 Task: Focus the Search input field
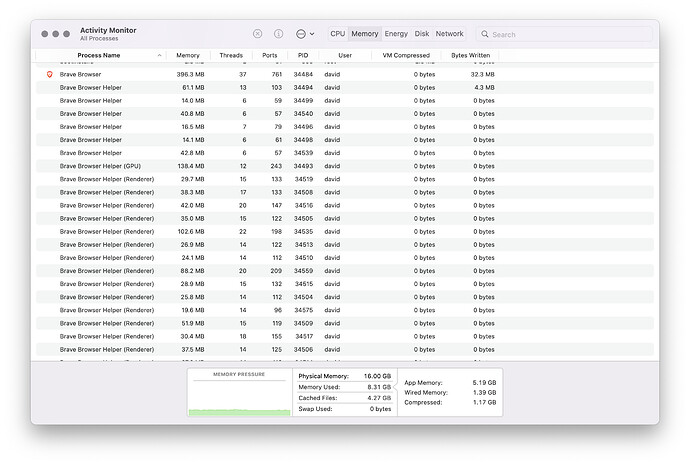(564, 34)
